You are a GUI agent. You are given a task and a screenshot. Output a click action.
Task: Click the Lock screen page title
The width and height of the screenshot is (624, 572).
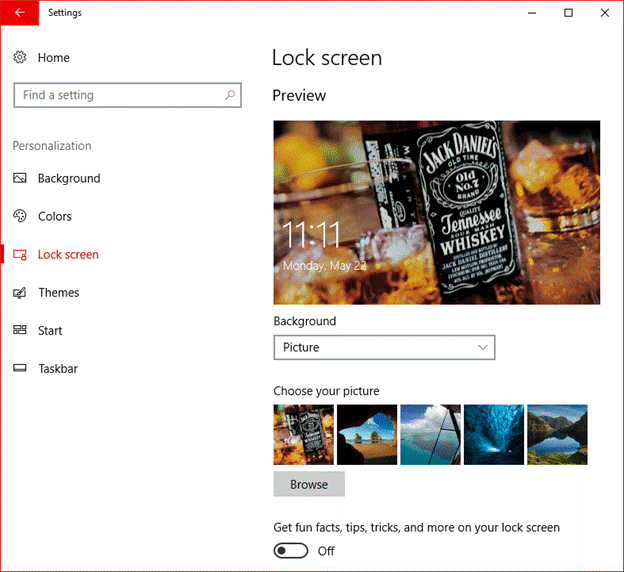(327, 58)
